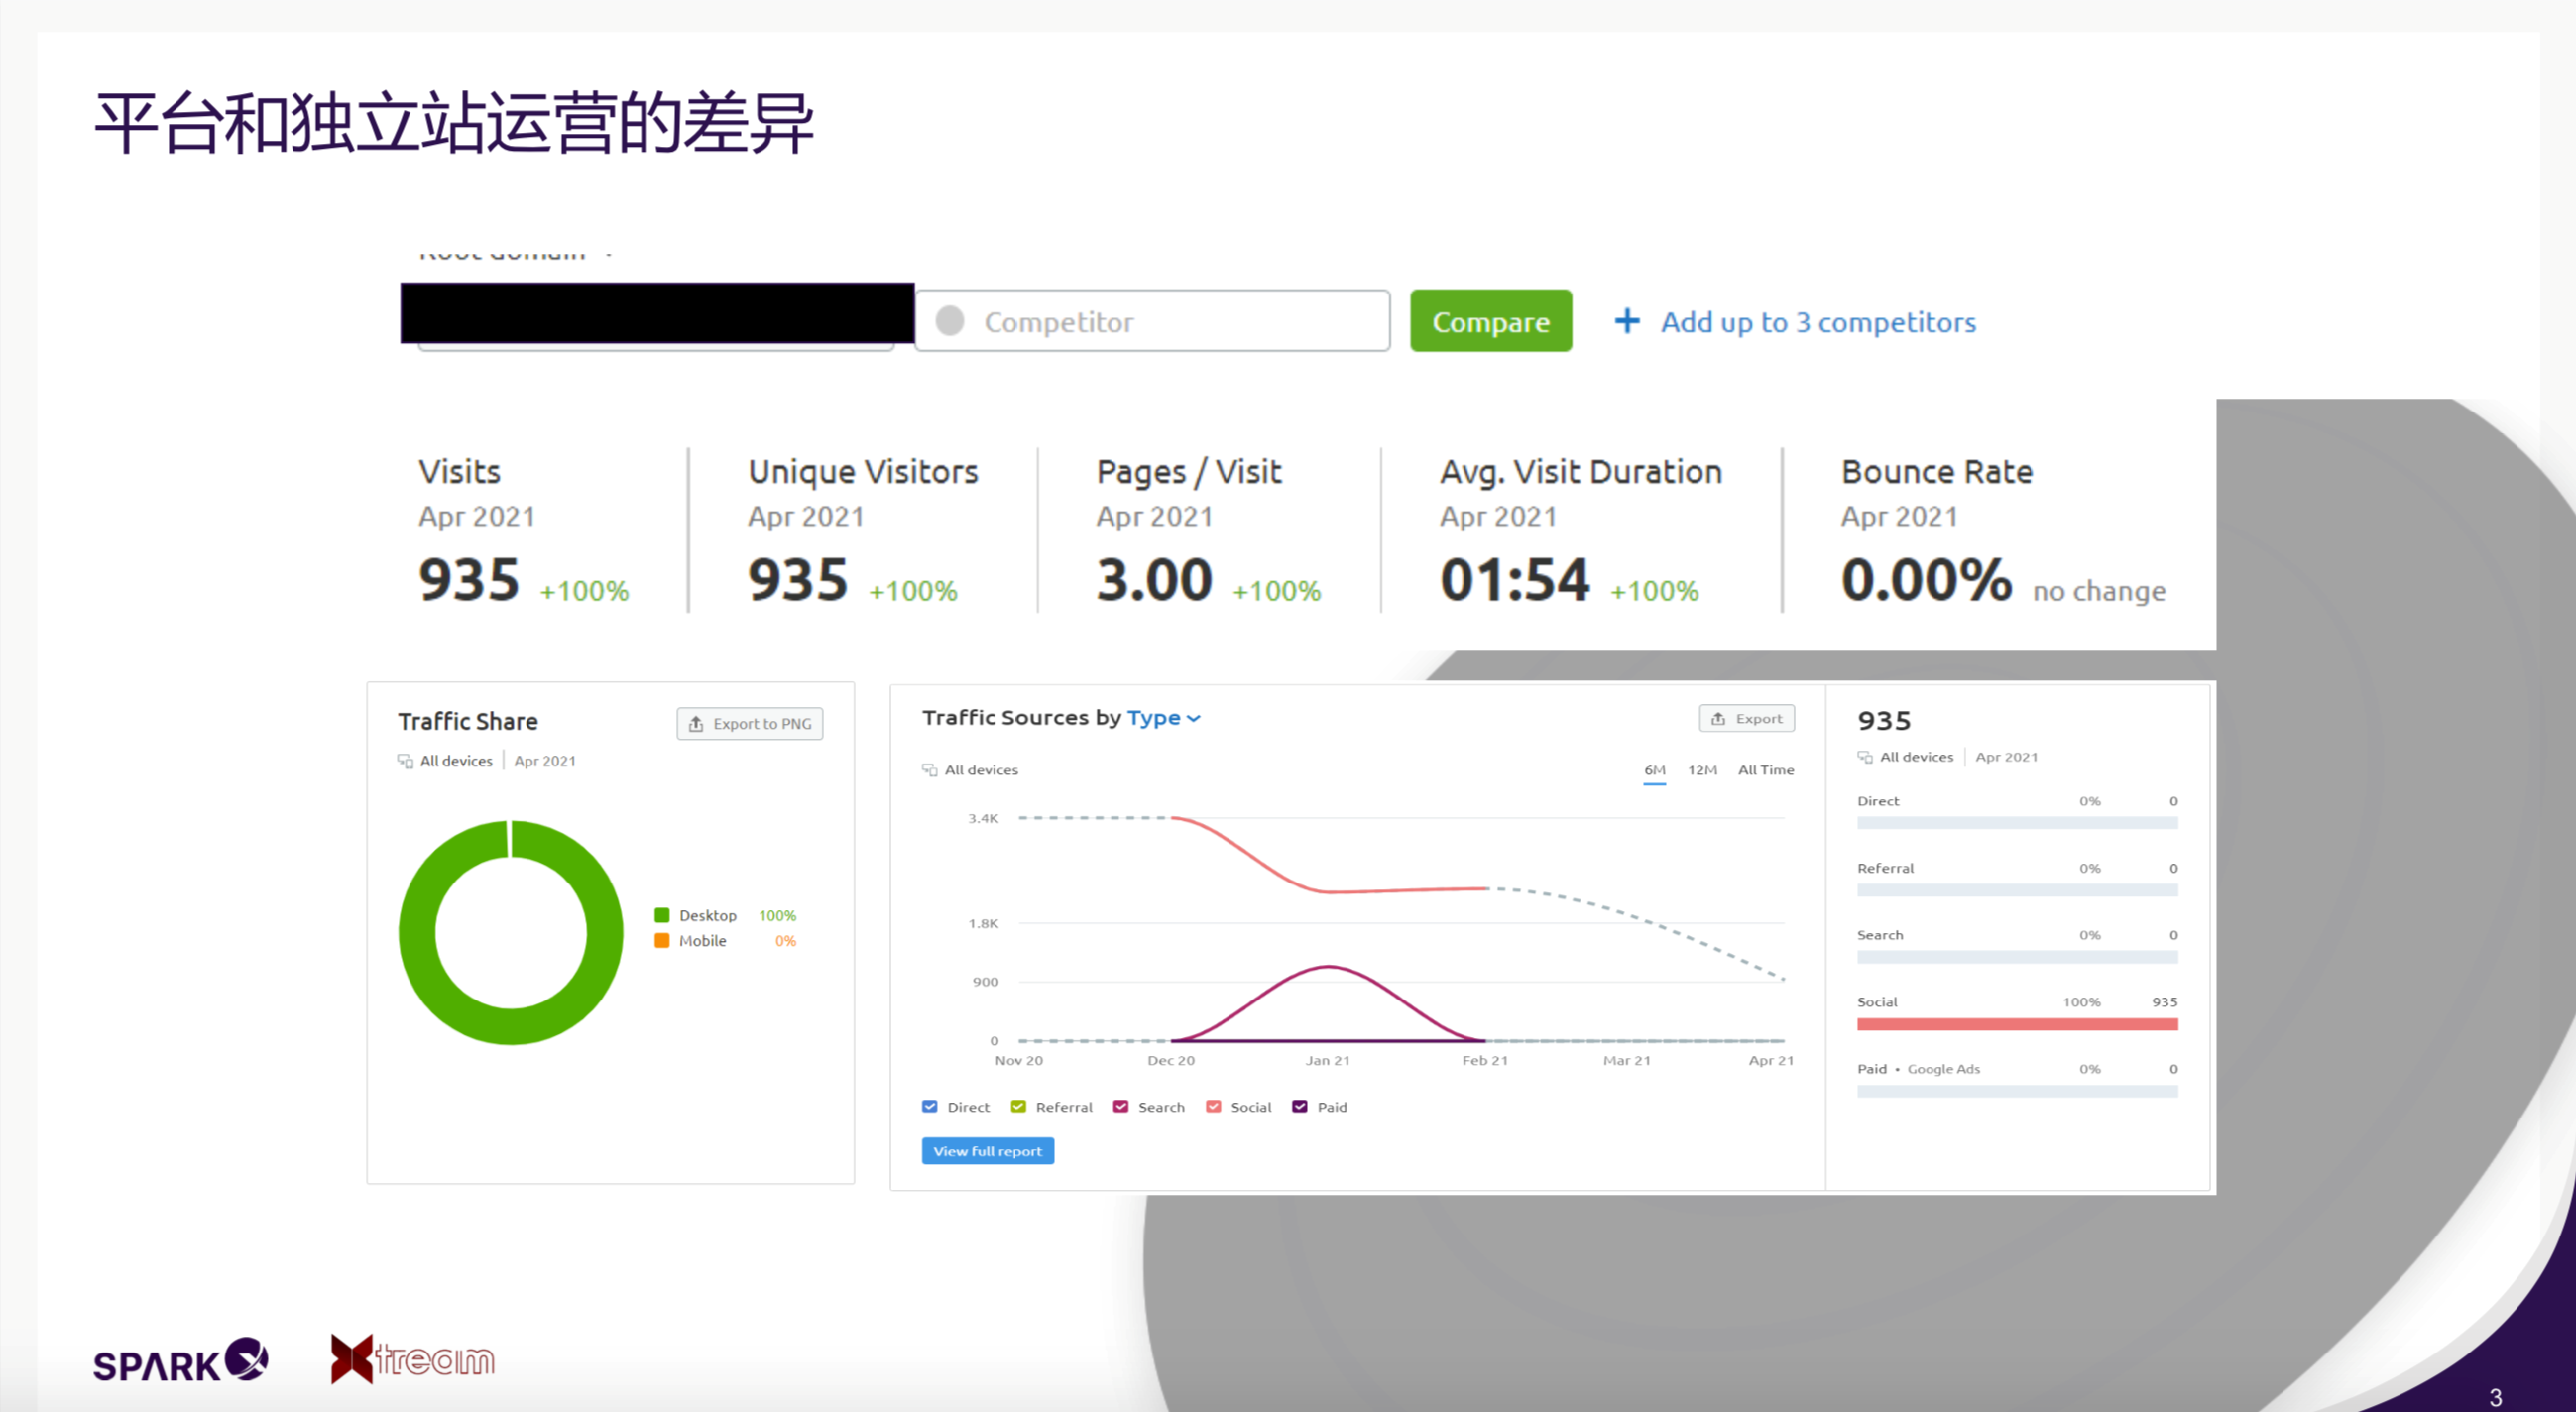The width and height of the screenshot is (2576, 1412).
Task: Click the Direct traffic bar
Action: coord(2018,823)
